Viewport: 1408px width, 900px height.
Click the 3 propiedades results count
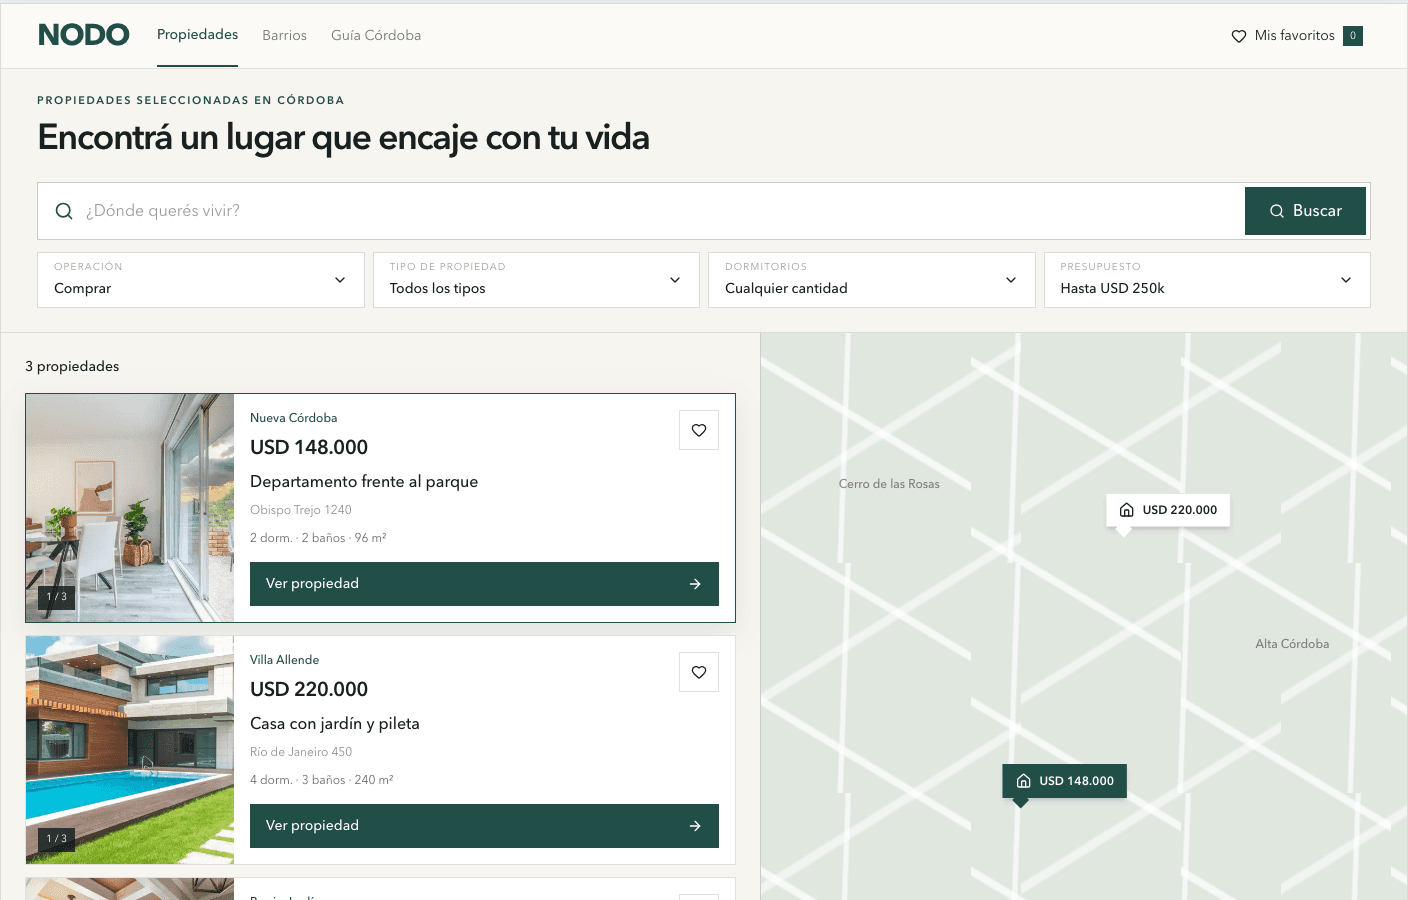[x=72, y=366]
